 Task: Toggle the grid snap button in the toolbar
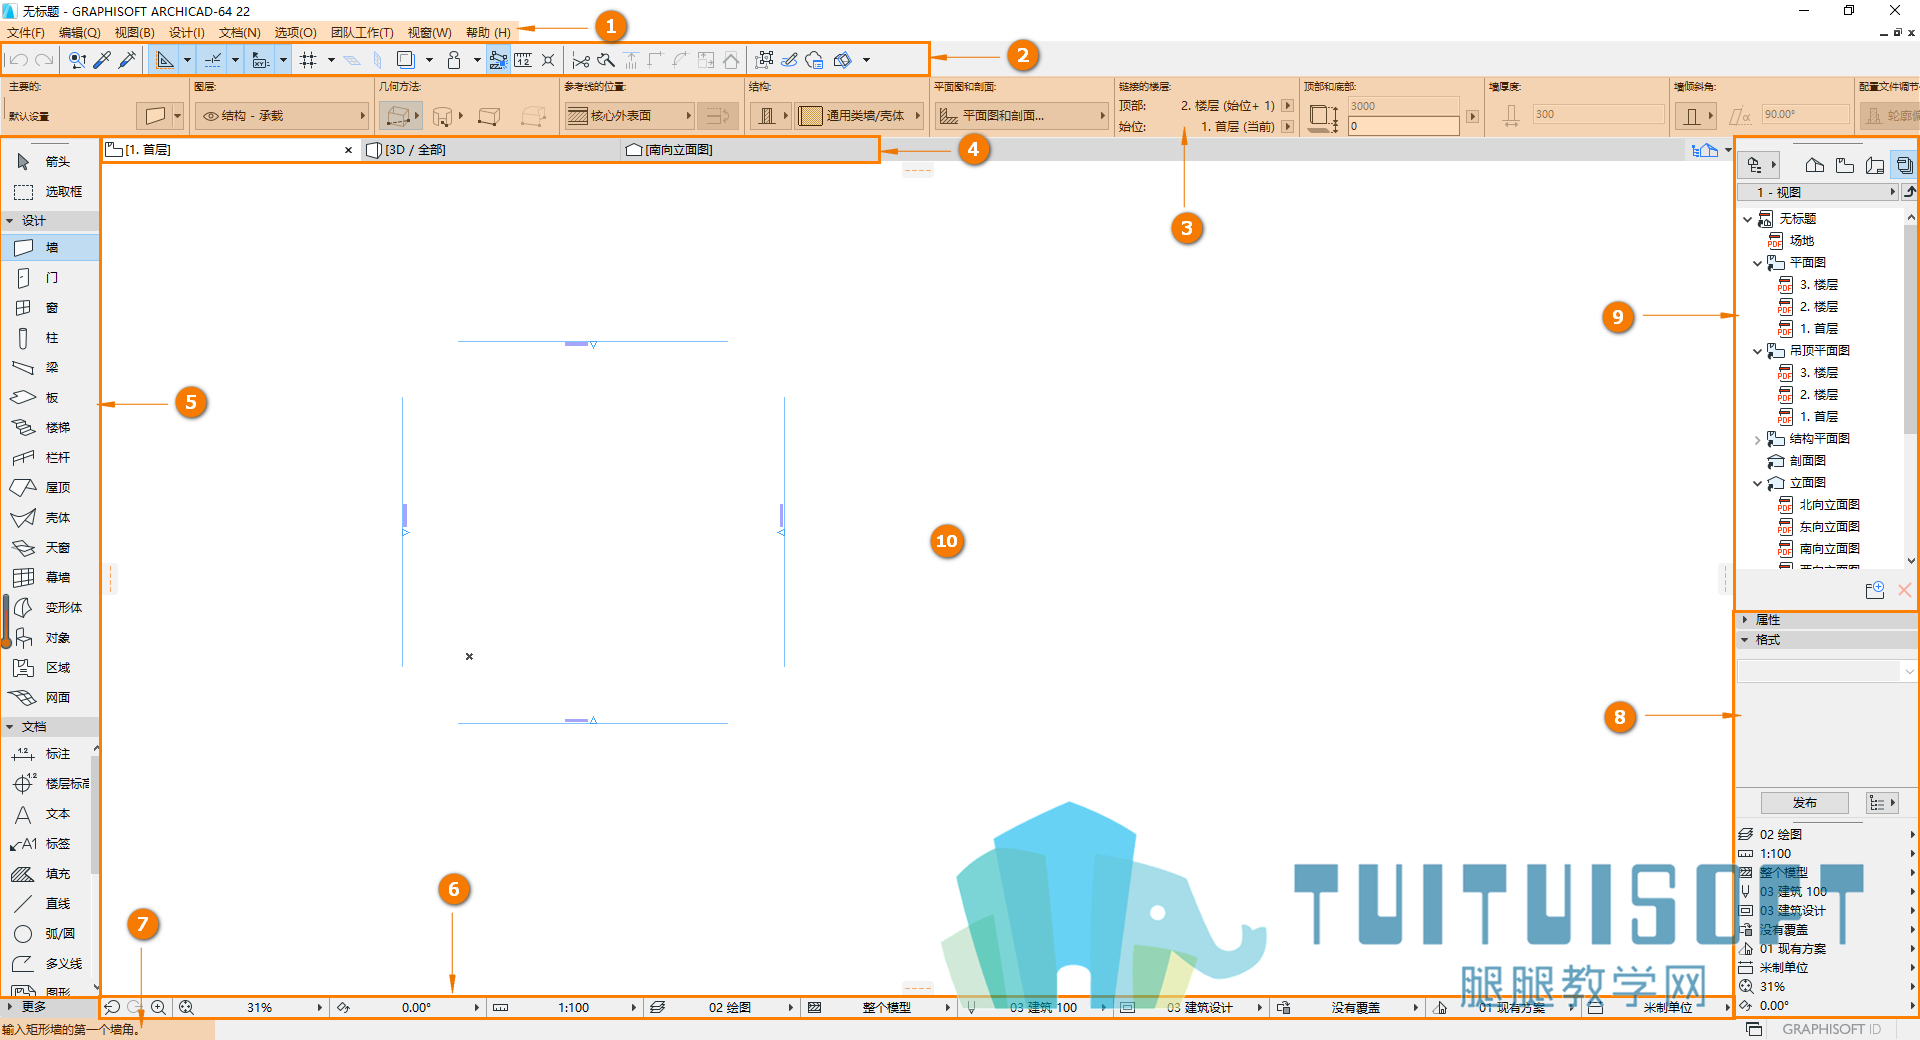(308, 60)
